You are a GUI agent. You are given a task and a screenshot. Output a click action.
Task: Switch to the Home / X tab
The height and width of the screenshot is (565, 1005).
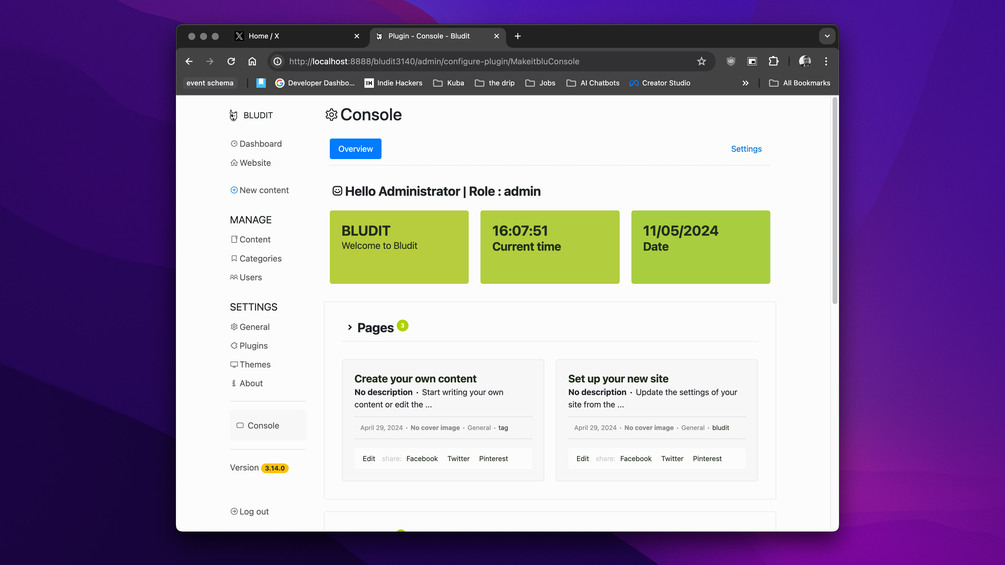(297, 37)
